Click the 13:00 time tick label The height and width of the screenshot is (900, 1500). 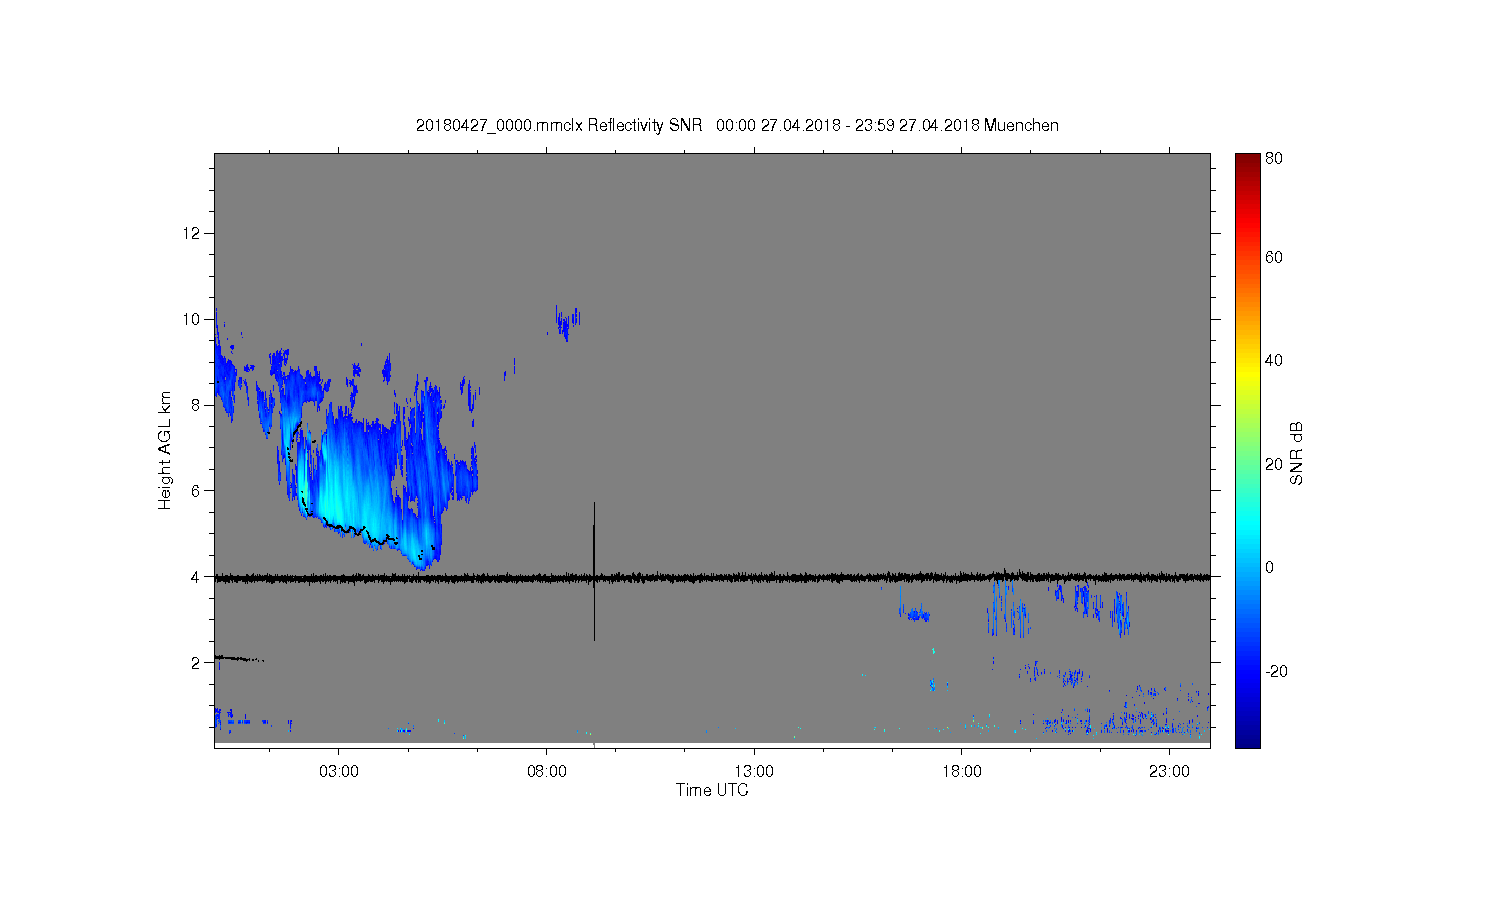(x=754, y=772)
